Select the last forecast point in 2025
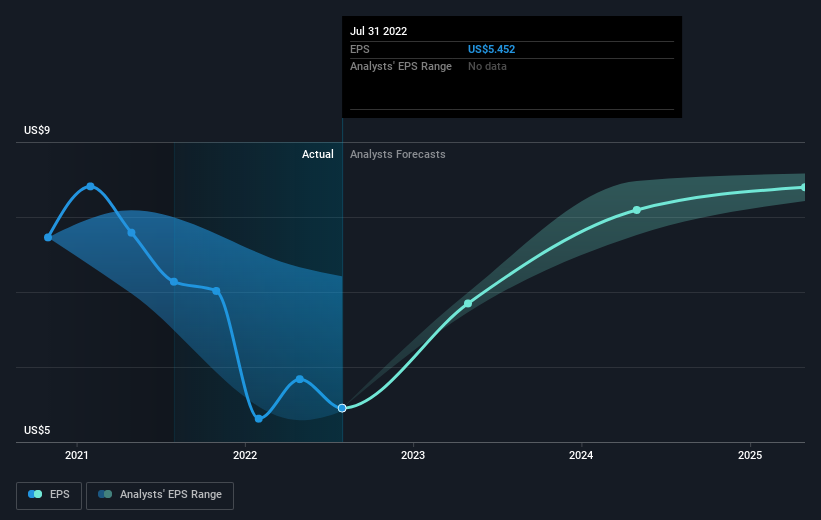 (804, 187)
